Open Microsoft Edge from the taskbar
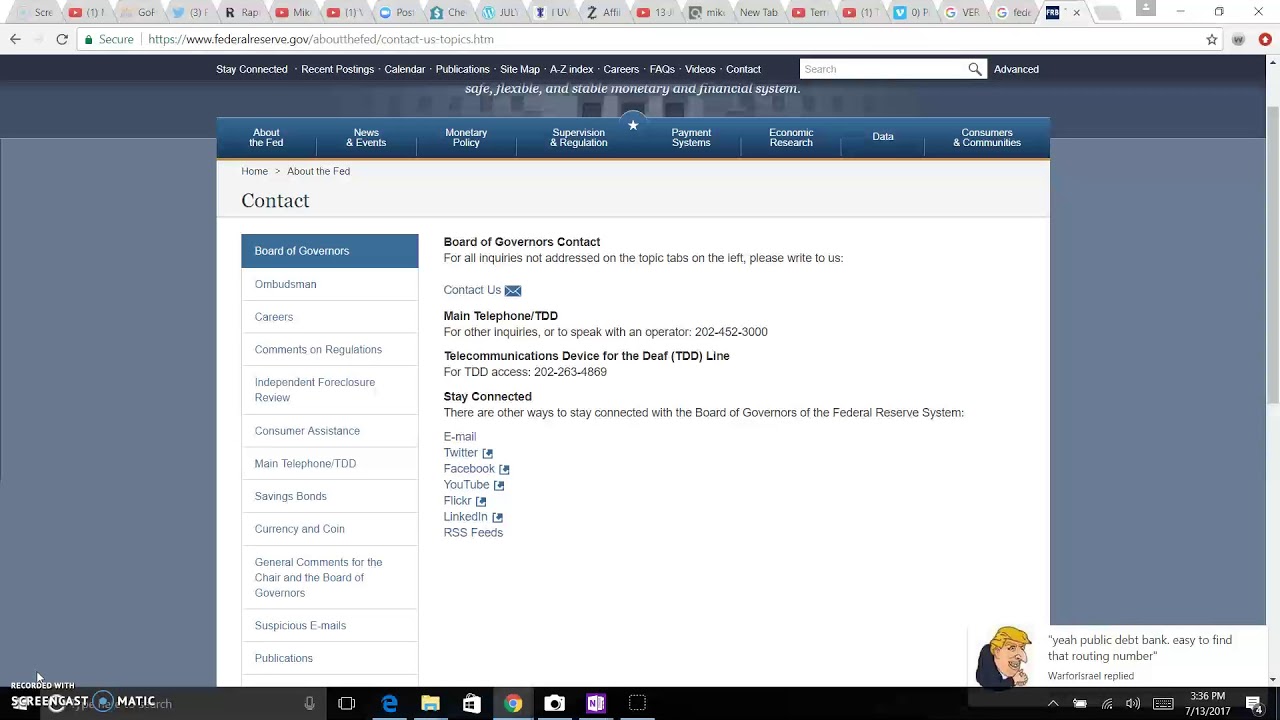Image resolution: width=1280 pixels, height=720 pixels. pyautogui.click(x=389, y=703)
